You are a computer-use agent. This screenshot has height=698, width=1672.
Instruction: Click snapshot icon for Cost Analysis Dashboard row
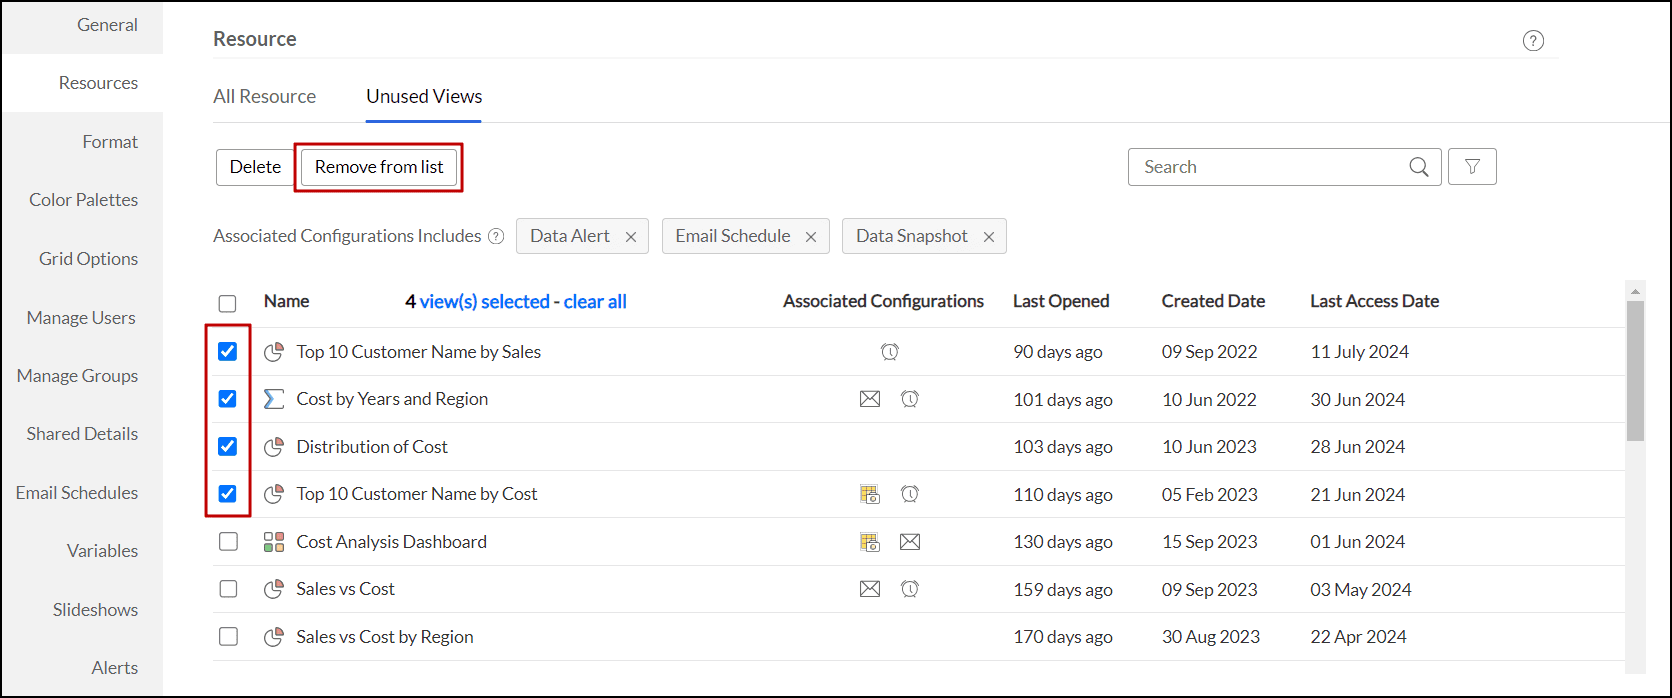coord(870,542)
